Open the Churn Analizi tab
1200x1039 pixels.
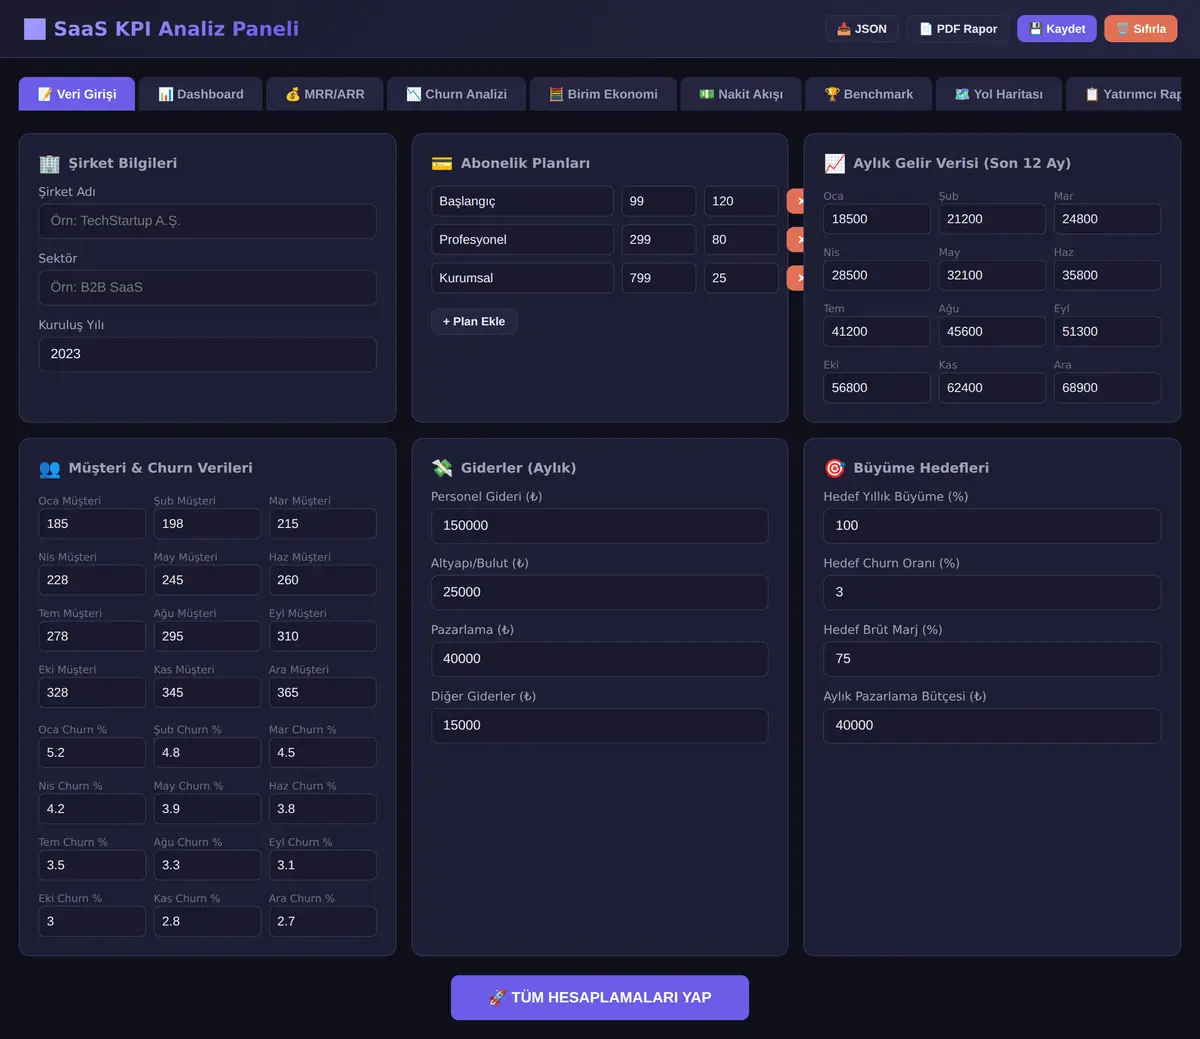pyautogui.click(x=457, y=94)
